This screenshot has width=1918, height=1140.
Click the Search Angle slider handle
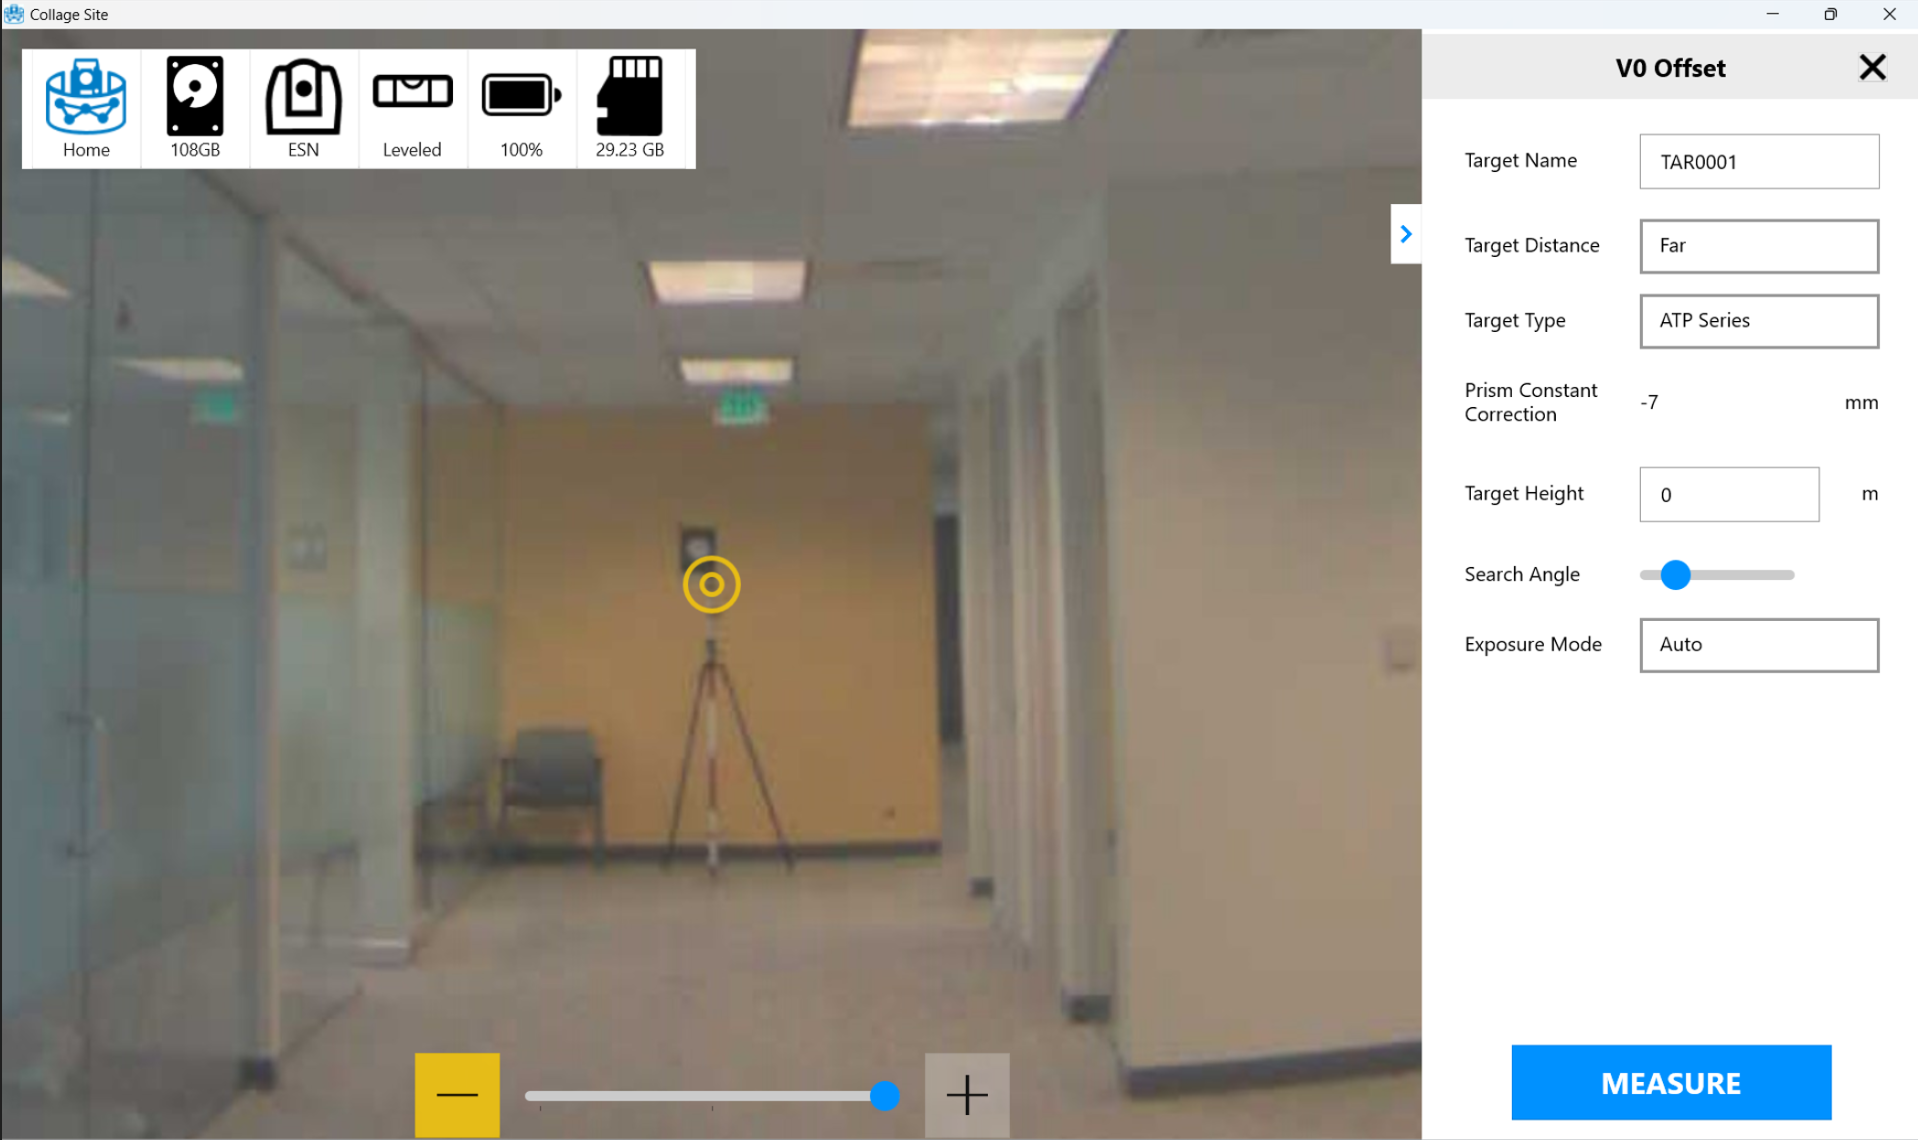[x=1675, y=575]
